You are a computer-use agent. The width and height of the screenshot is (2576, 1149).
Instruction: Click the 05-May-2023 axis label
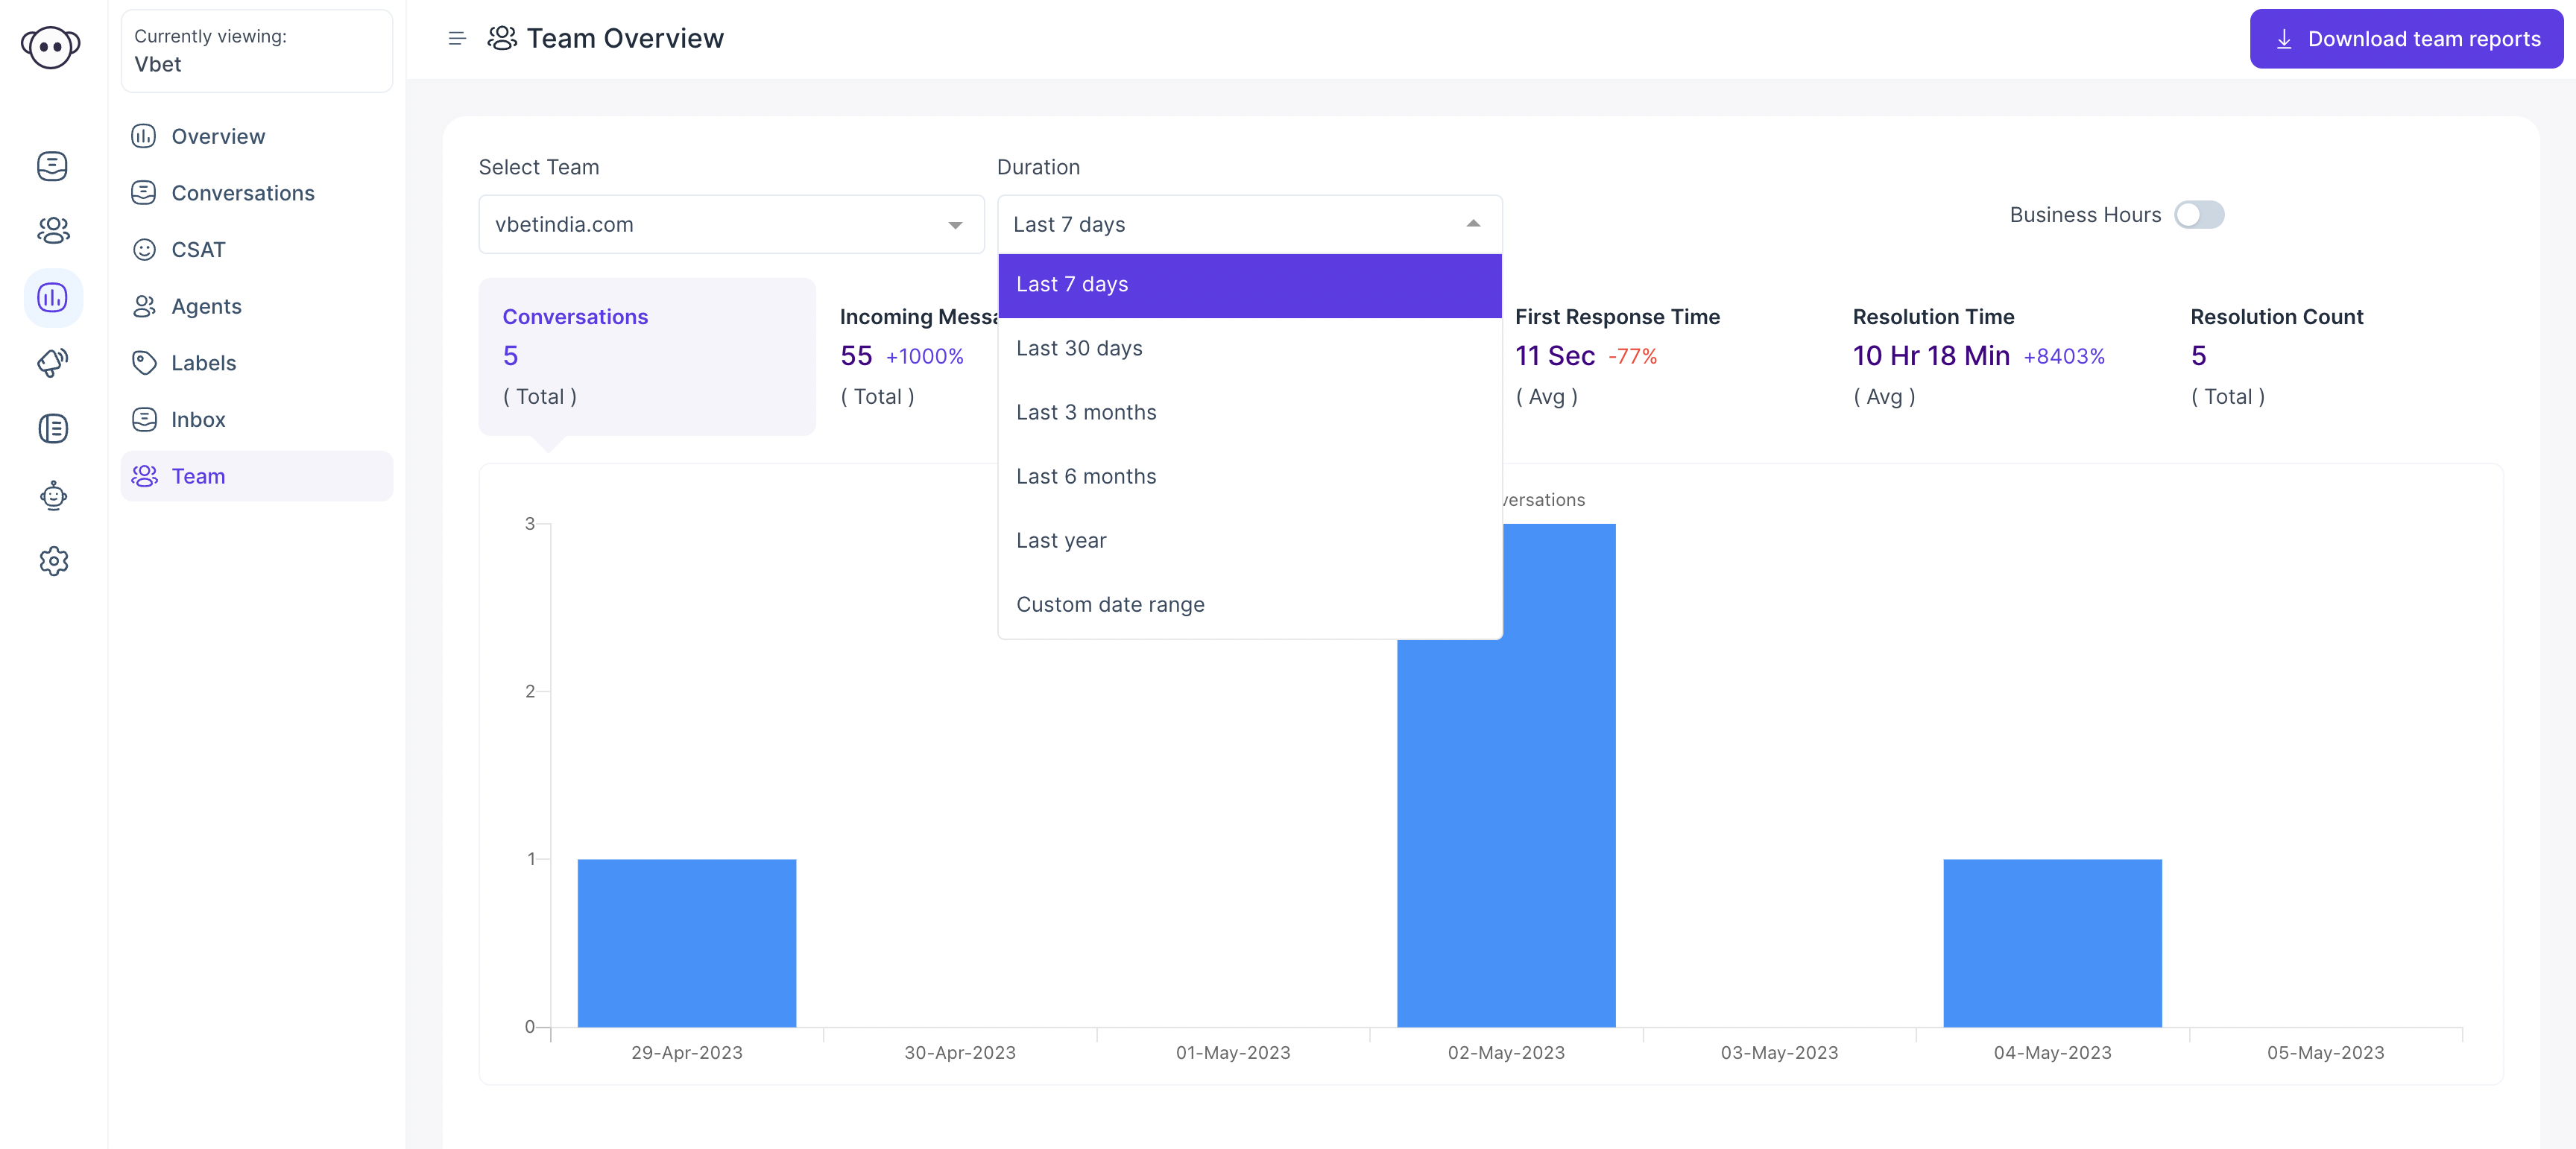pyautogui.click(x=2325, y=1052)
